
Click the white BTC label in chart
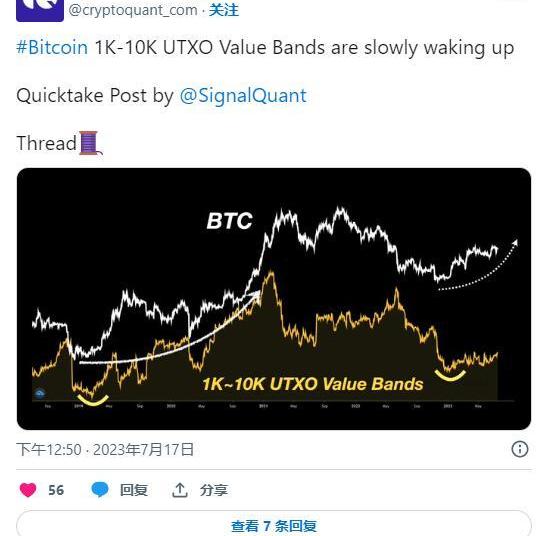(x=230, y=221)
